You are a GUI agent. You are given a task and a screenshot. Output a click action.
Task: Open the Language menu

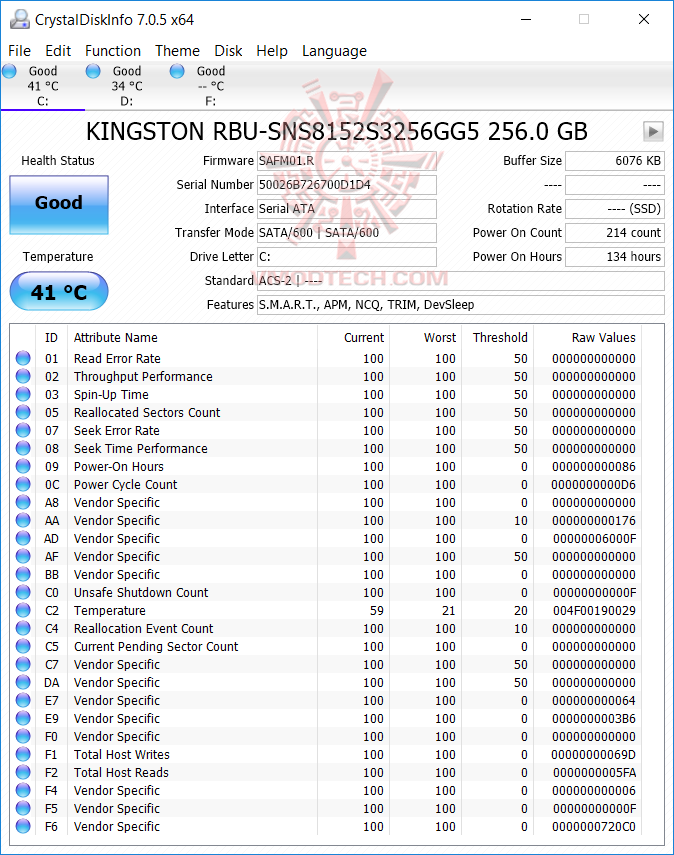point(334,51)
